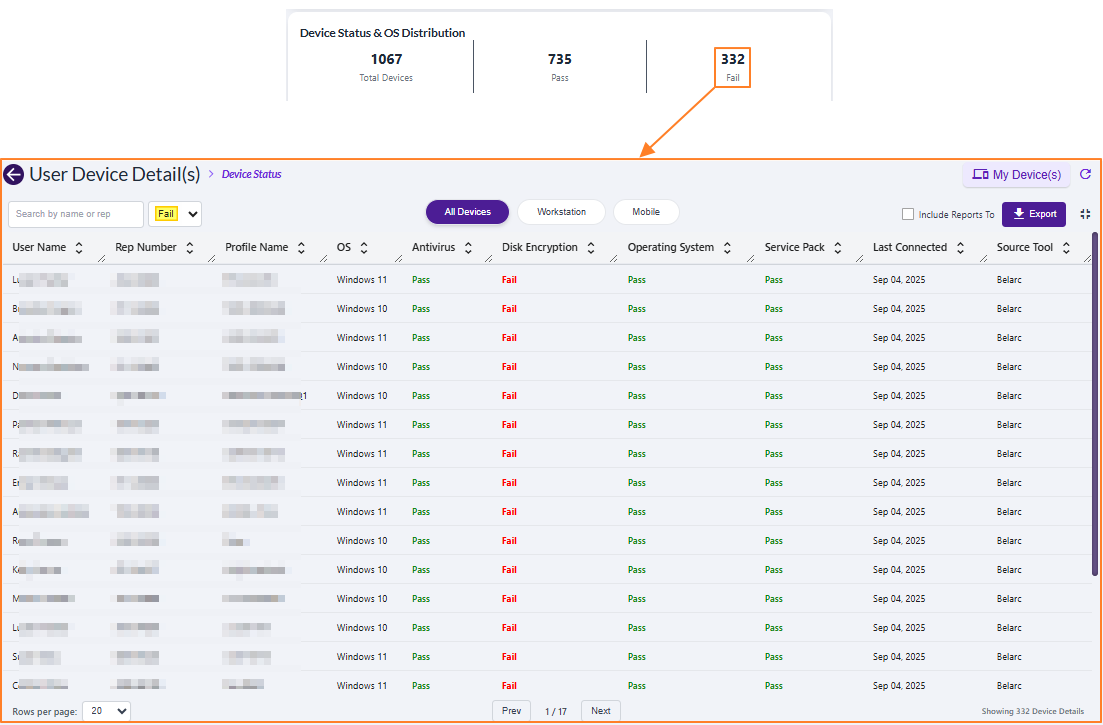Sort by User Name column arrows
Viewport: 1103px width, 725px height.
pyautogui.click(x=79, y=248)
